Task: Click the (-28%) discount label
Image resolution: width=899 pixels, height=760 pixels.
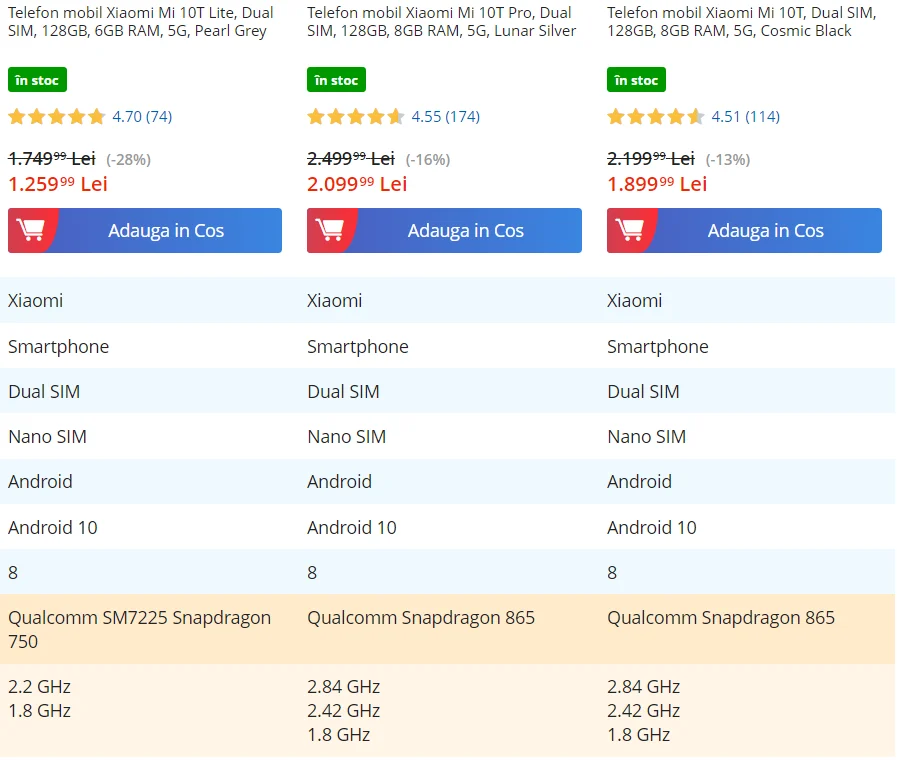Action: [x=128, y=159]
